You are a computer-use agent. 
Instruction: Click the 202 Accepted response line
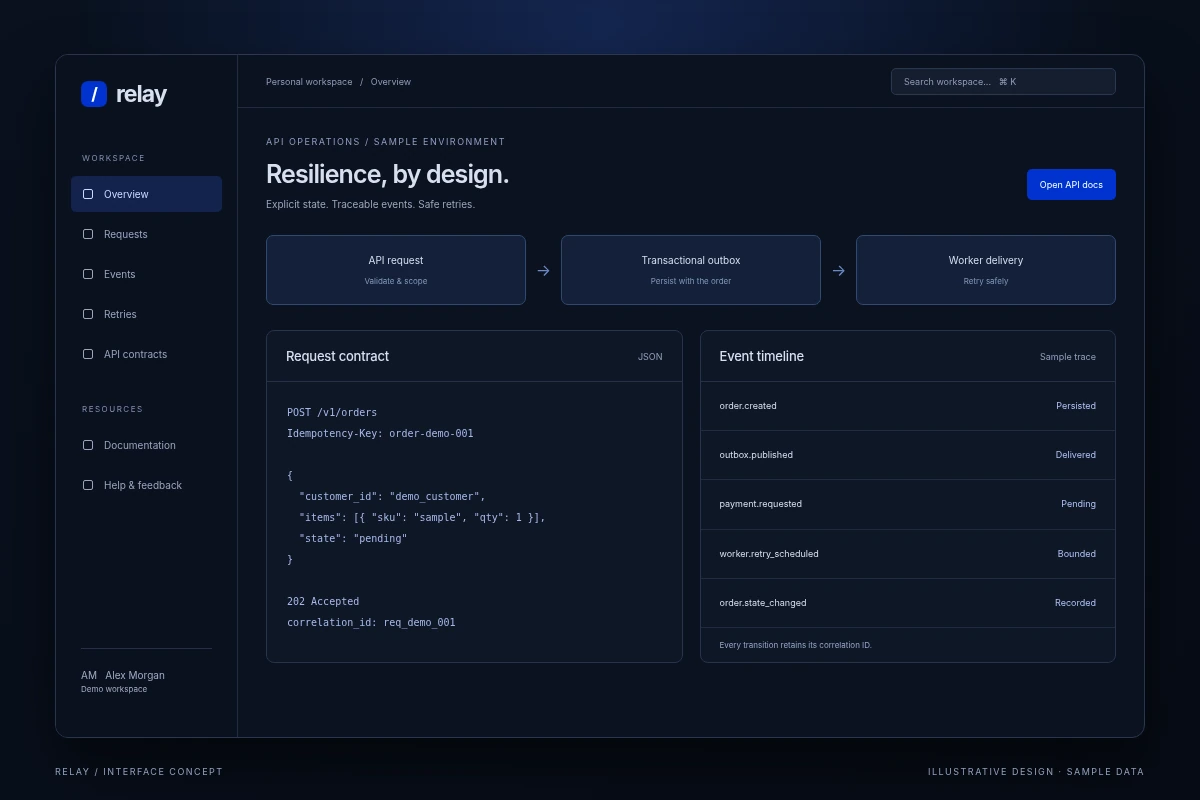[323, 602]
